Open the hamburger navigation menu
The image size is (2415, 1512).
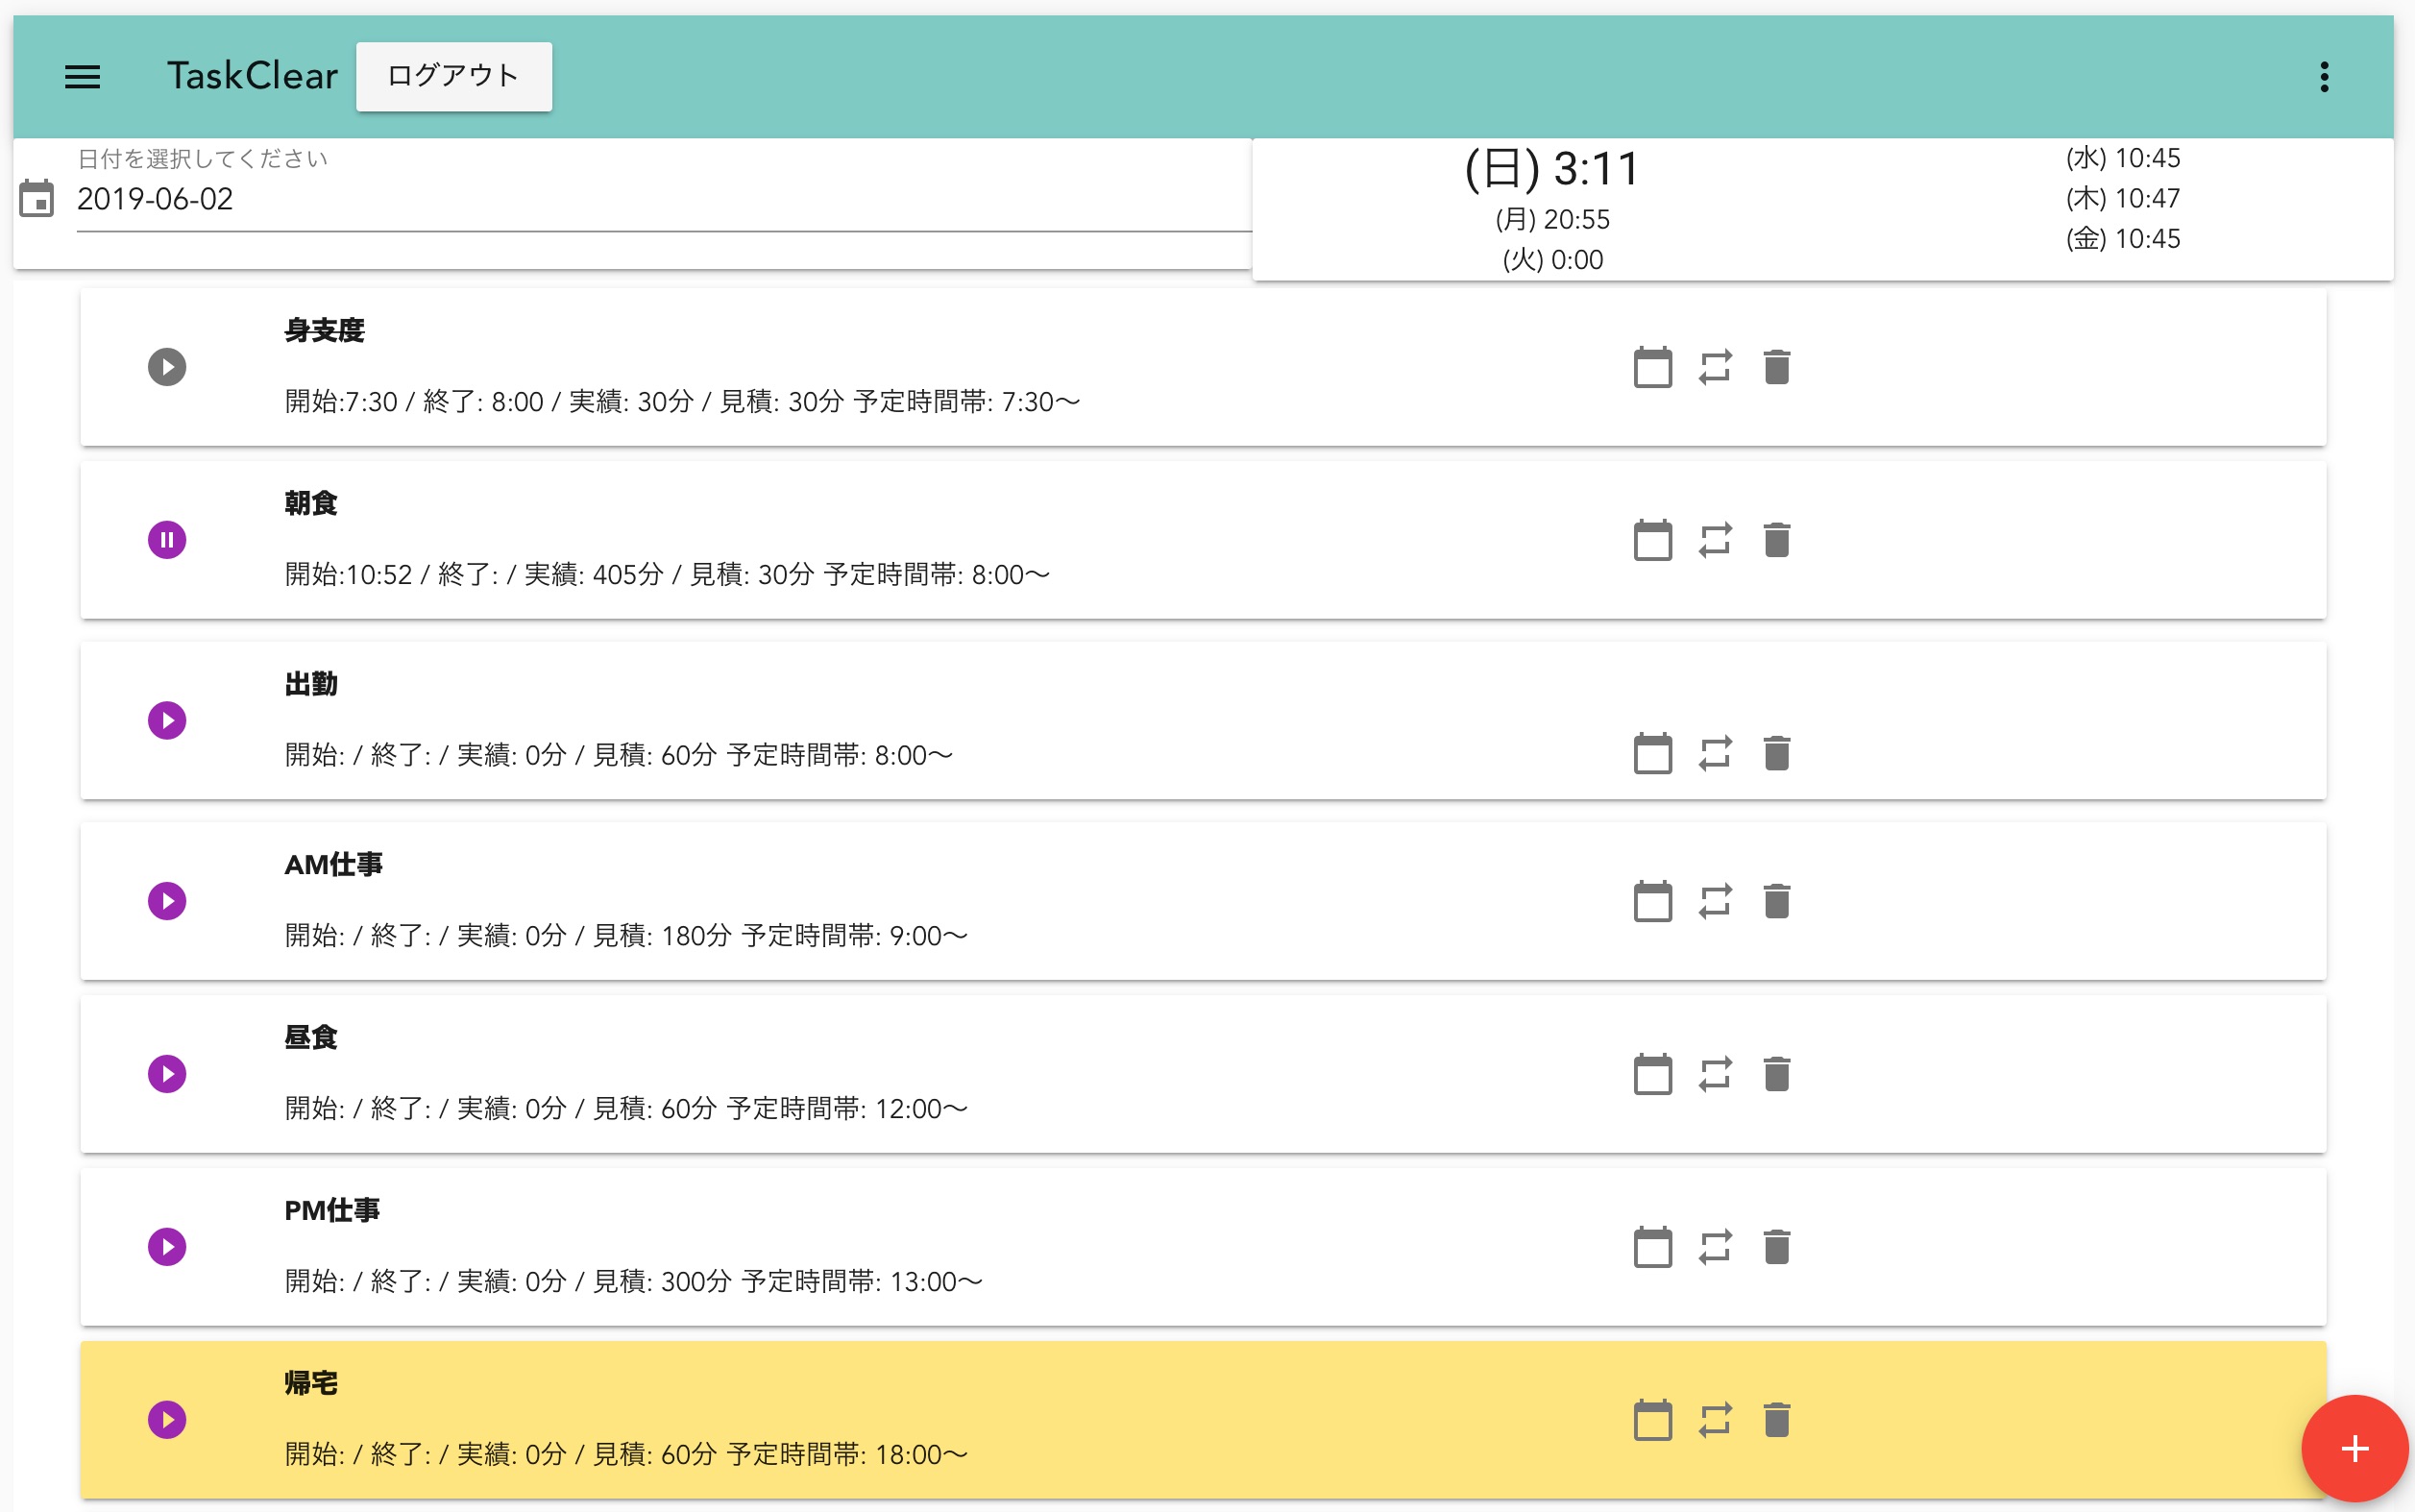(82, 77)
